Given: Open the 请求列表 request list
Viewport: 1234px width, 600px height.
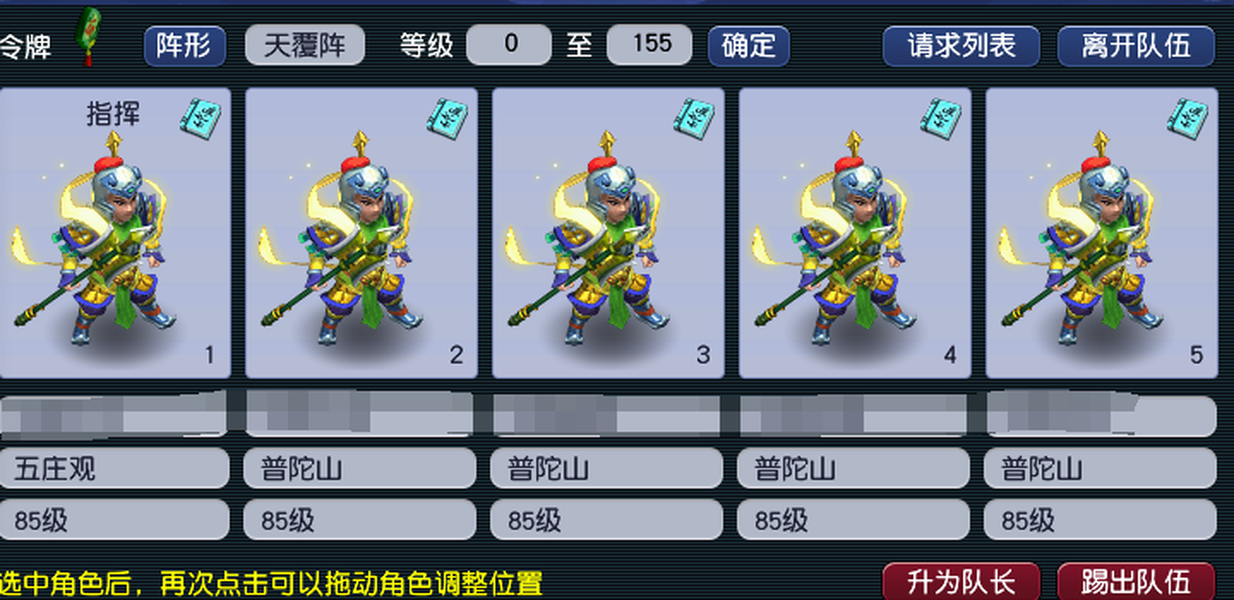Looking at the screenshot, I should coord(961,46).
